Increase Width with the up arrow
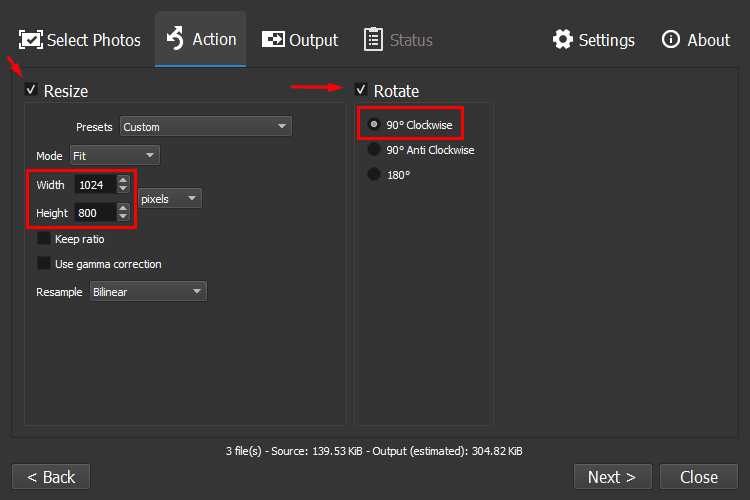 (123, 180)
